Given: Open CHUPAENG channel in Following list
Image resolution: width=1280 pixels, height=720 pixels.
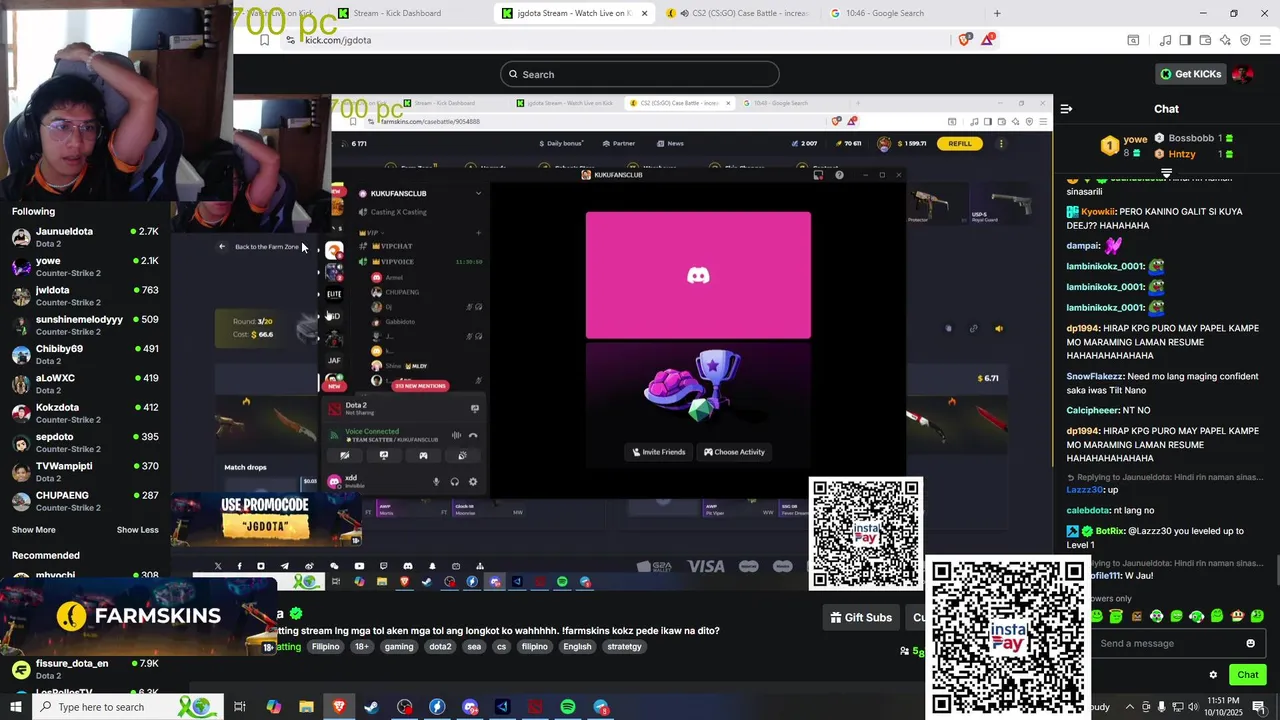Looking at the screenshot, I should (x=84, y=501).
